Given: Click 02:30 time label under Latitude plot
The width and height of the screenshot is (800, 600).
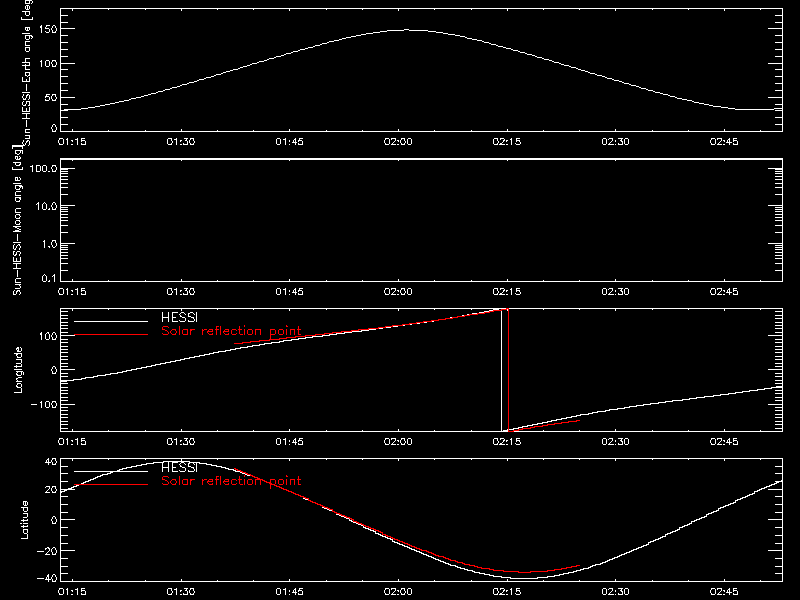Looking at the screenshot, I should tap(615, 591).
